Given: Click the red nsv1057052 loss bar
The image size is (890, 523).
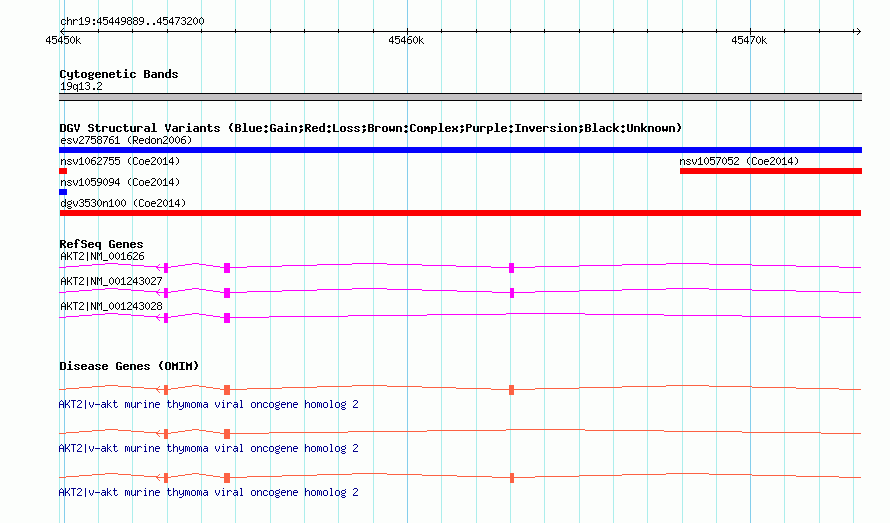Looking at the screenshot, I should [771, 171].
